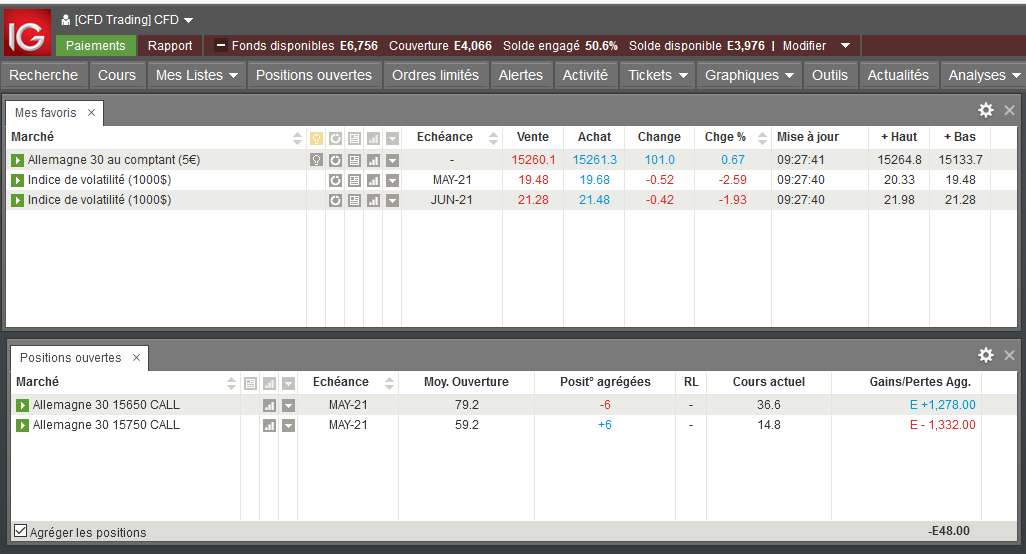Image resolution: width=1026 pixels, height=554 pixels.
Task: Click the alert bulb icon for Allemagne 30 au comptant
Action: click(x=316, y=160)
